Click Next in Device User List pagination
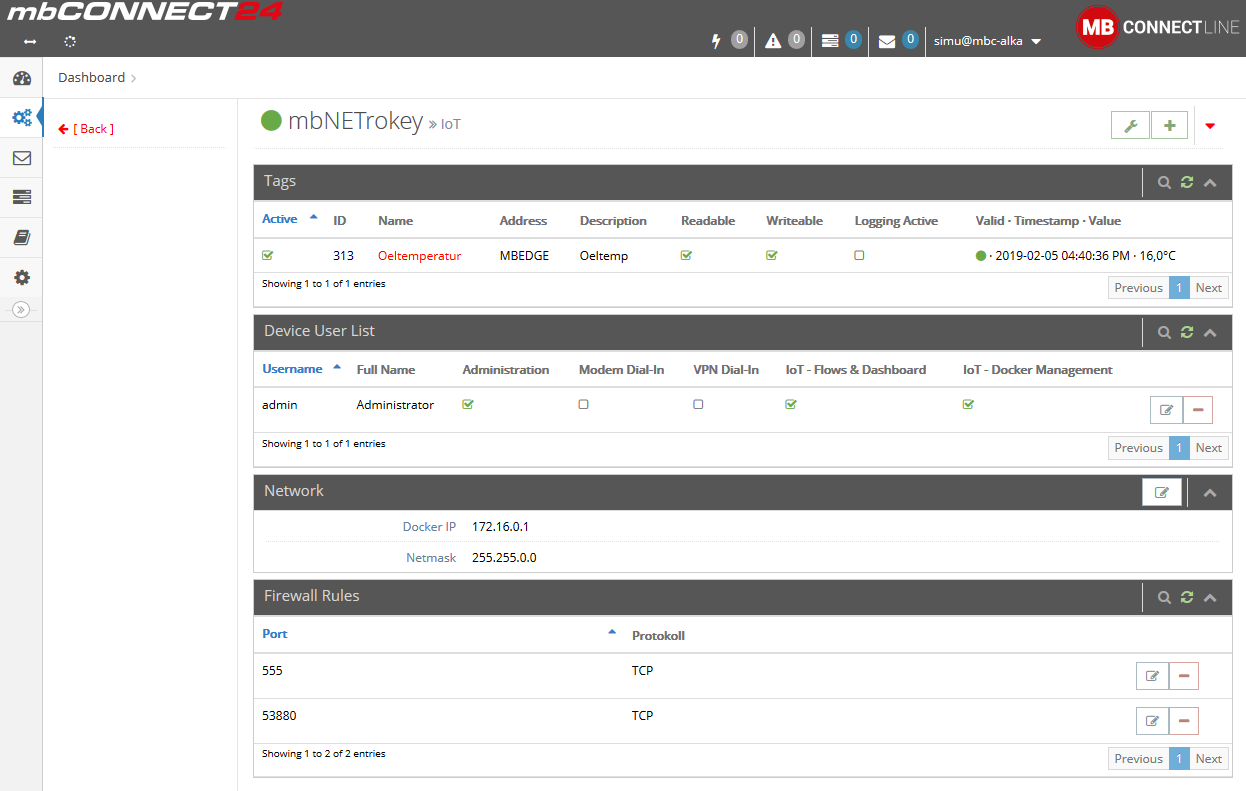 1209,448
